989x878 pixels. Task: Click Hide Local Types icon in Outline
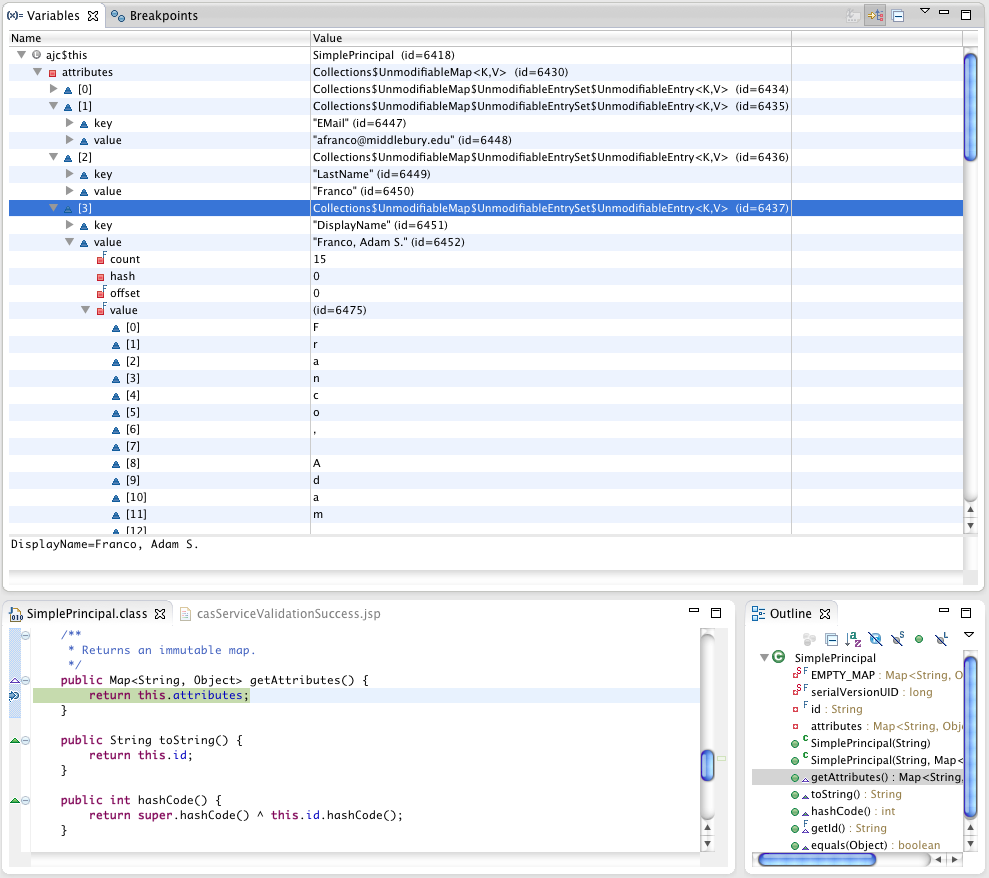941,639
